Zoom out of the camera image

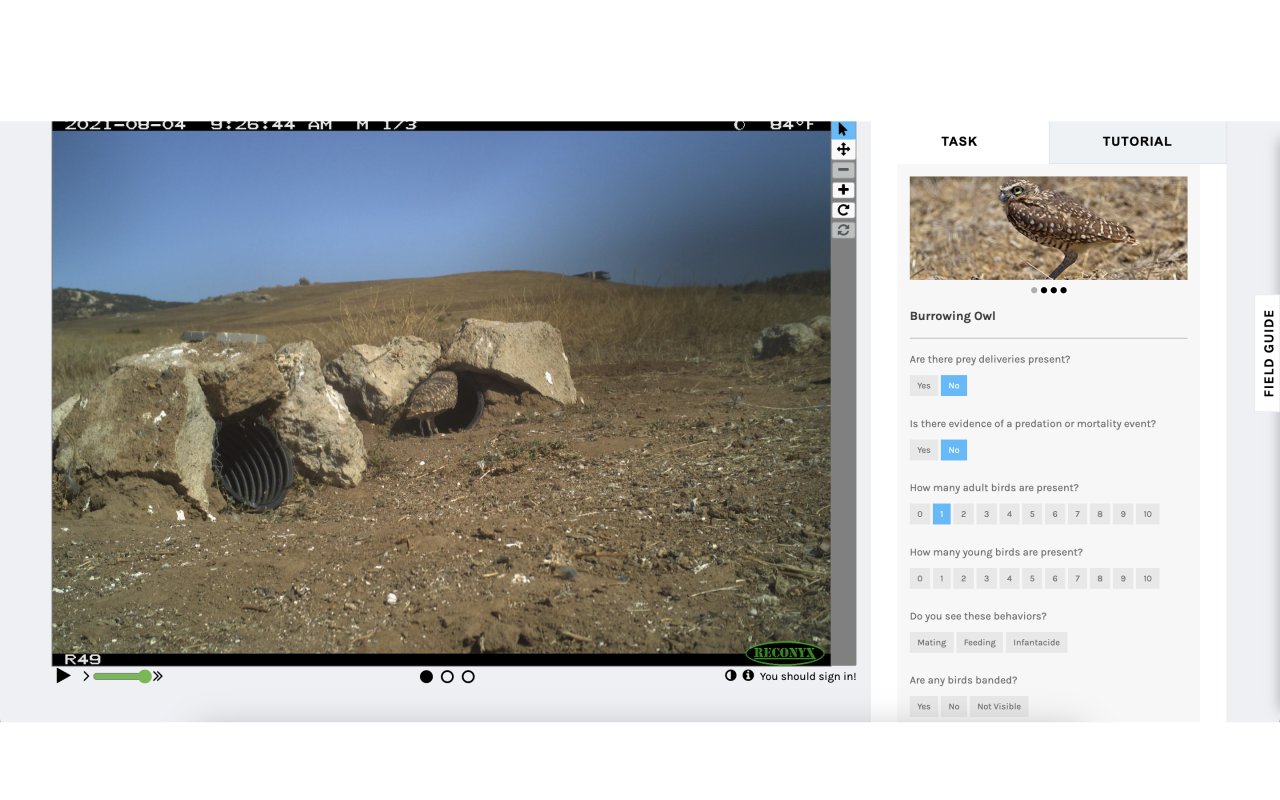(x=843, y=170)
